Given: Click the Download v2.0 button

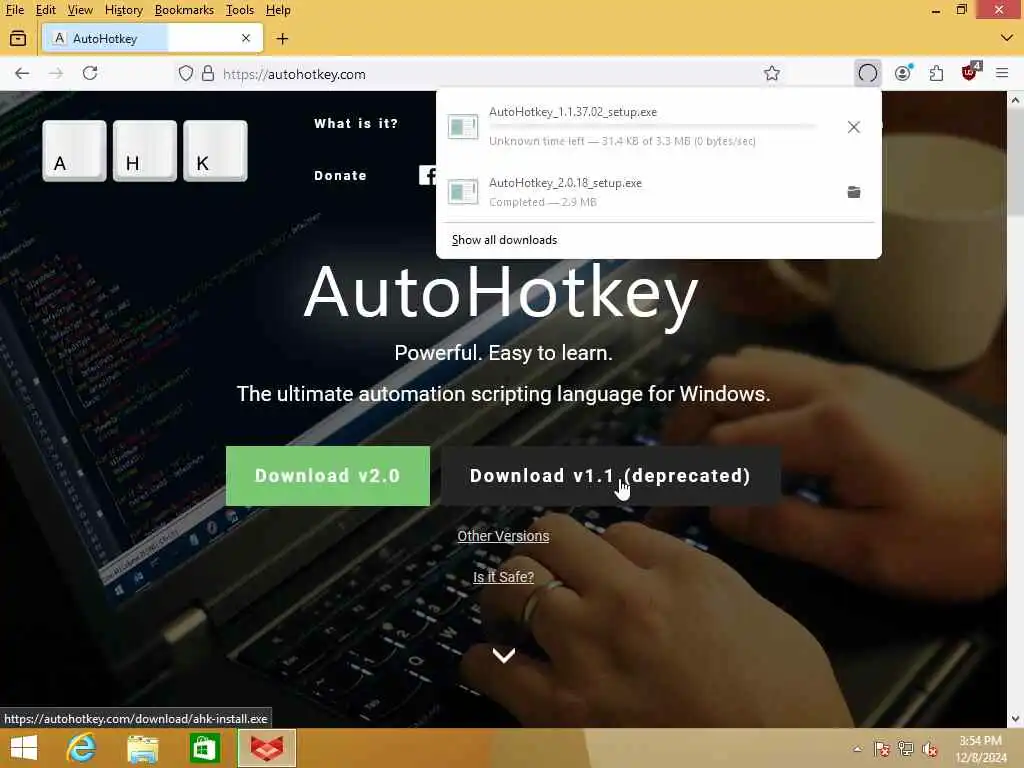Looking at the screenshot, I should coord(328,475).
